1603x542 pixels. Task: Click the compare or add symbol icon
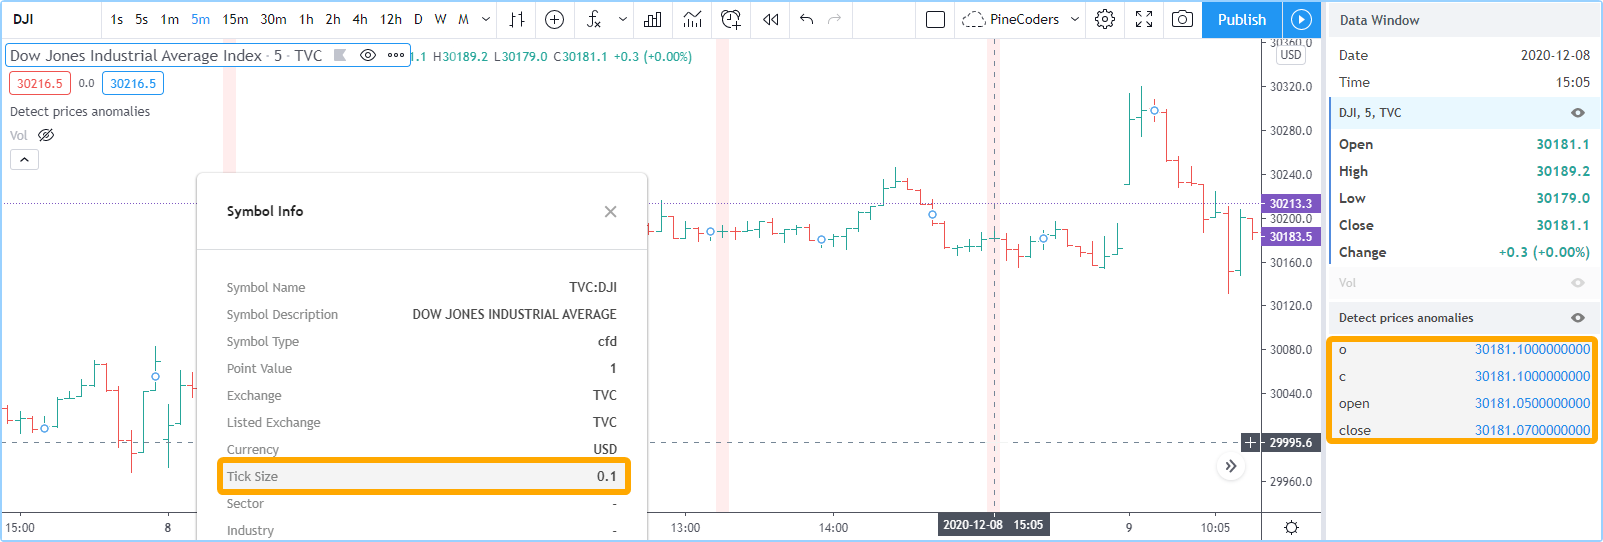554,20
